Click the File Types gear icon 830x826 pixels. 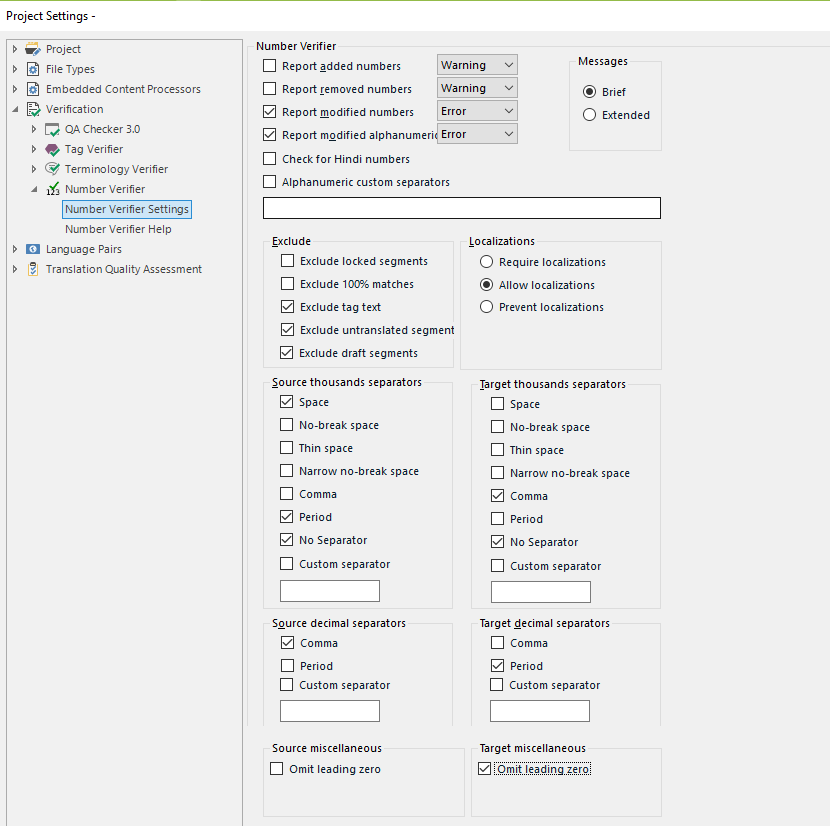click(33, 69)
